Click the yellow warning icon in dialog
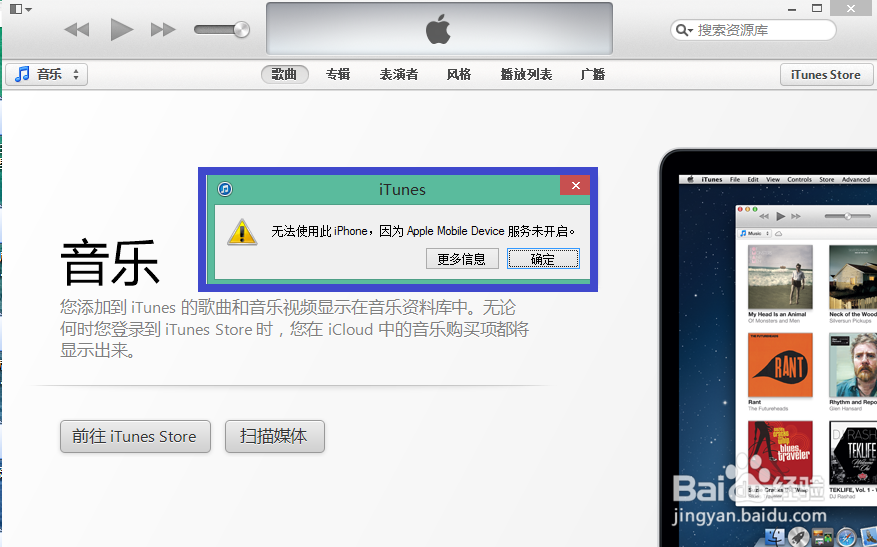877x547 pixels. tap(242, 232)
